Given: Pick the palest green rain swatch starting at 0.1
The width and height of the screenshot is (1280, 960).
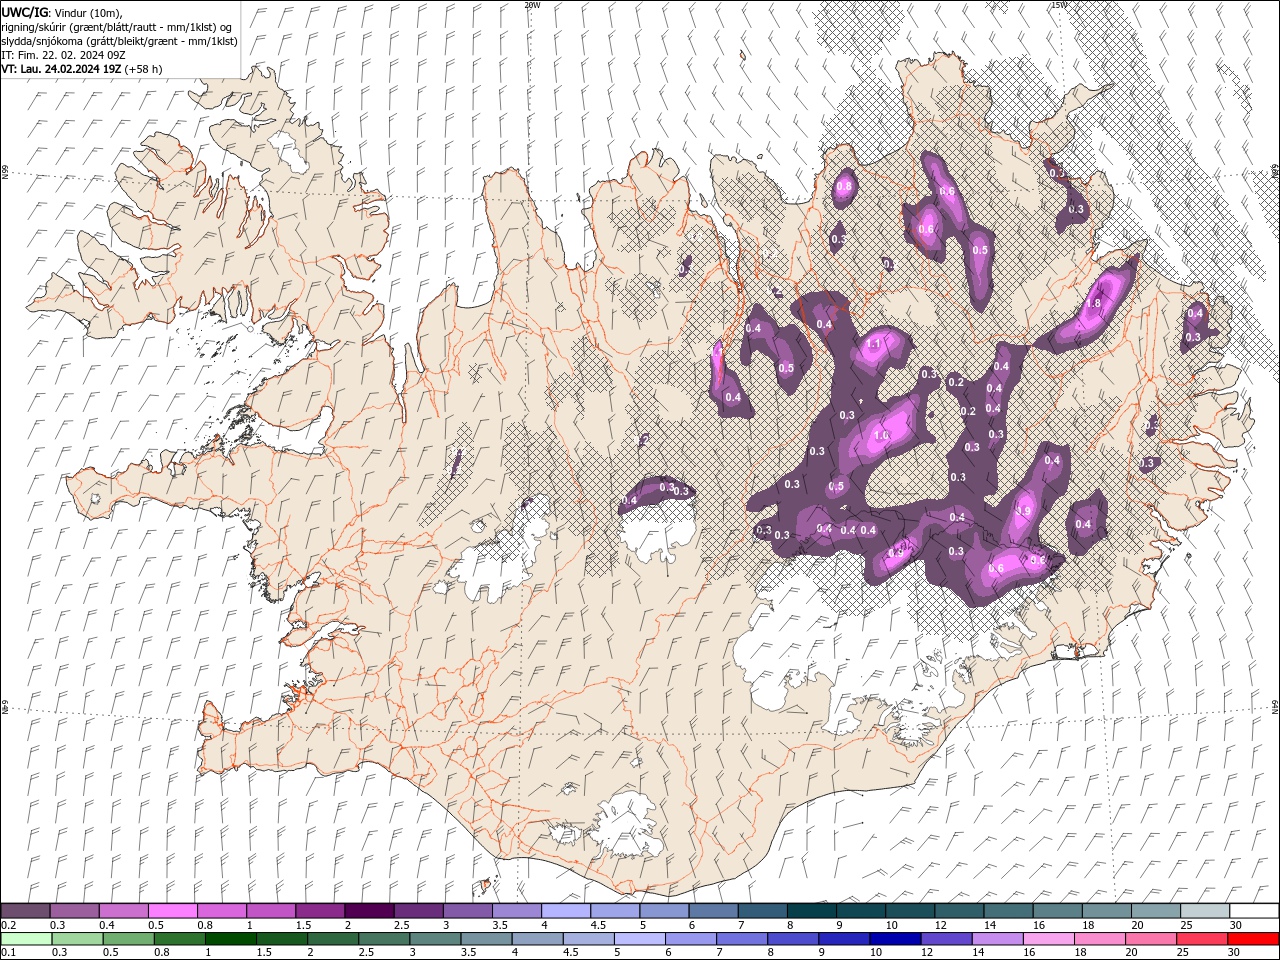Looking at the screenshot, I should (x=26, y=939).
